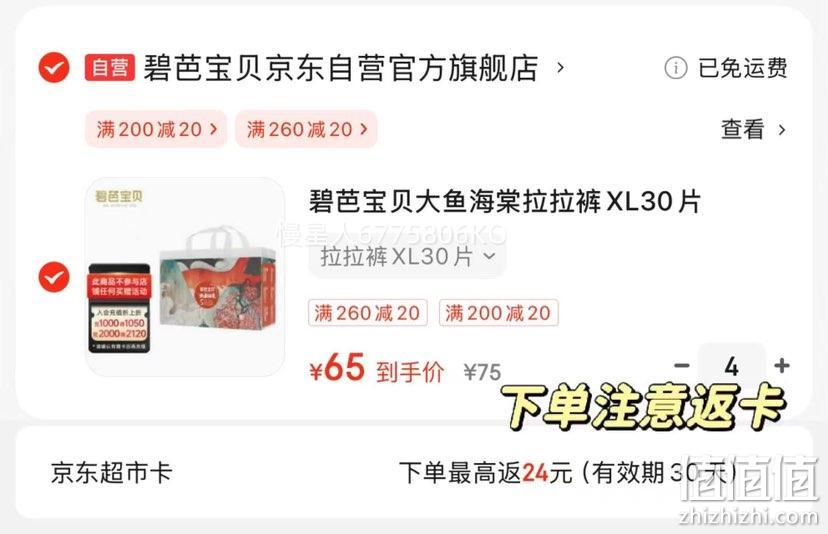The height and width of the screenshot is (534, 828).
Task: Deselect the 拉拉裤 XL30片 product checkbox
Action: (54, 277)
